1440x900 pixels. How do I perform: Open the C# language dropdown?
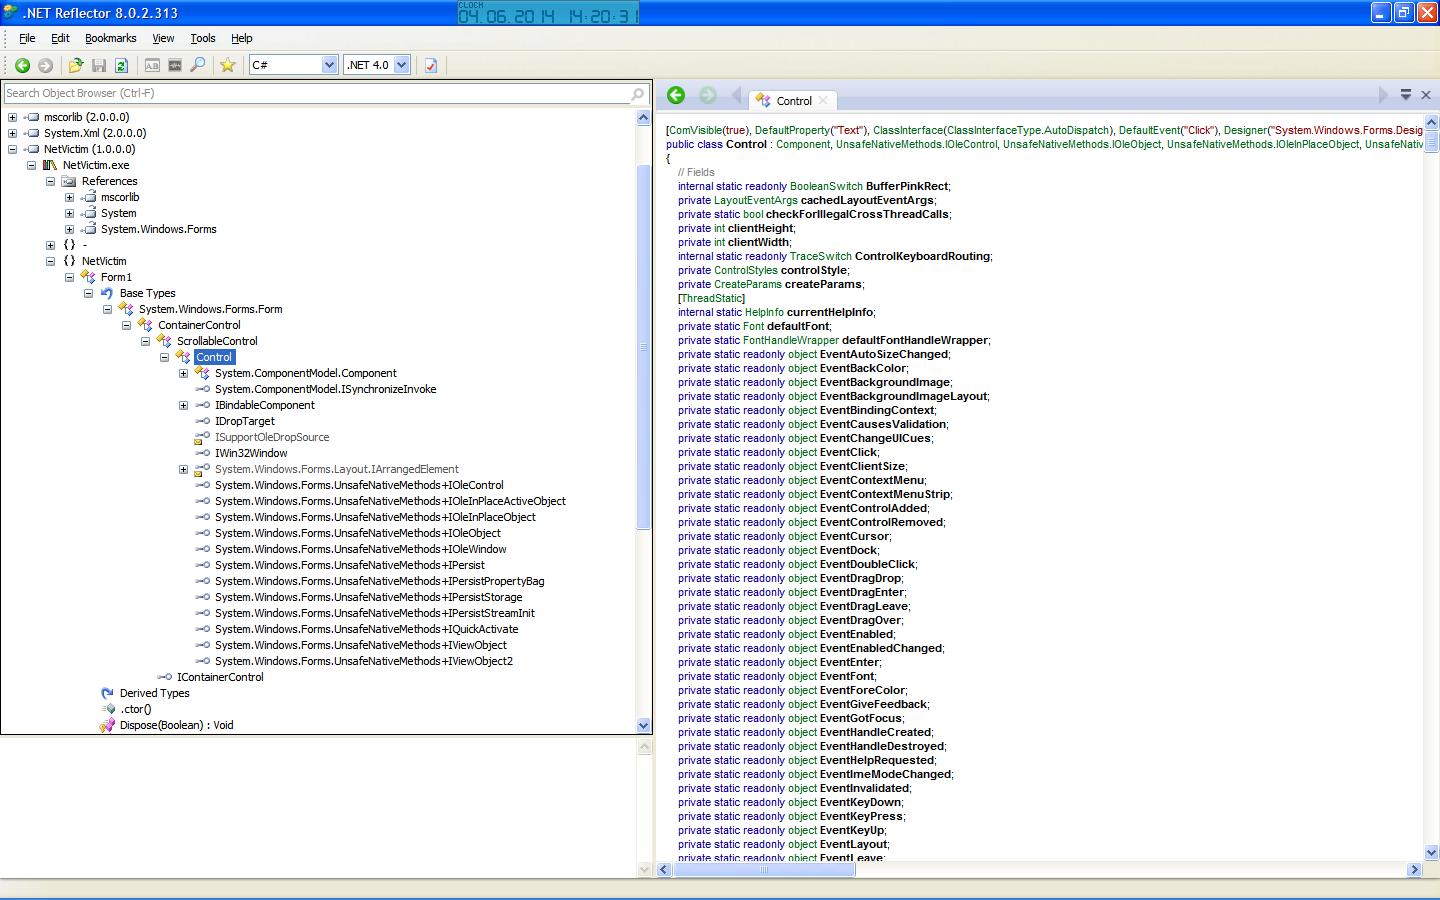(329, 65)
